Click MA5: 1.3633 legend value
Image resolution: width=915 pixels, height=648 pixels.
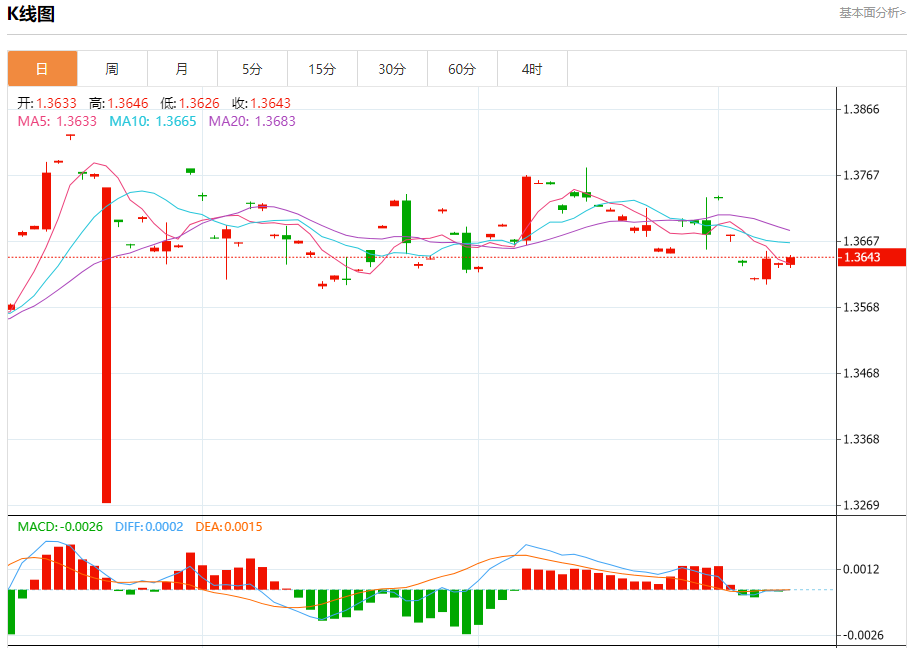(57, 121)
